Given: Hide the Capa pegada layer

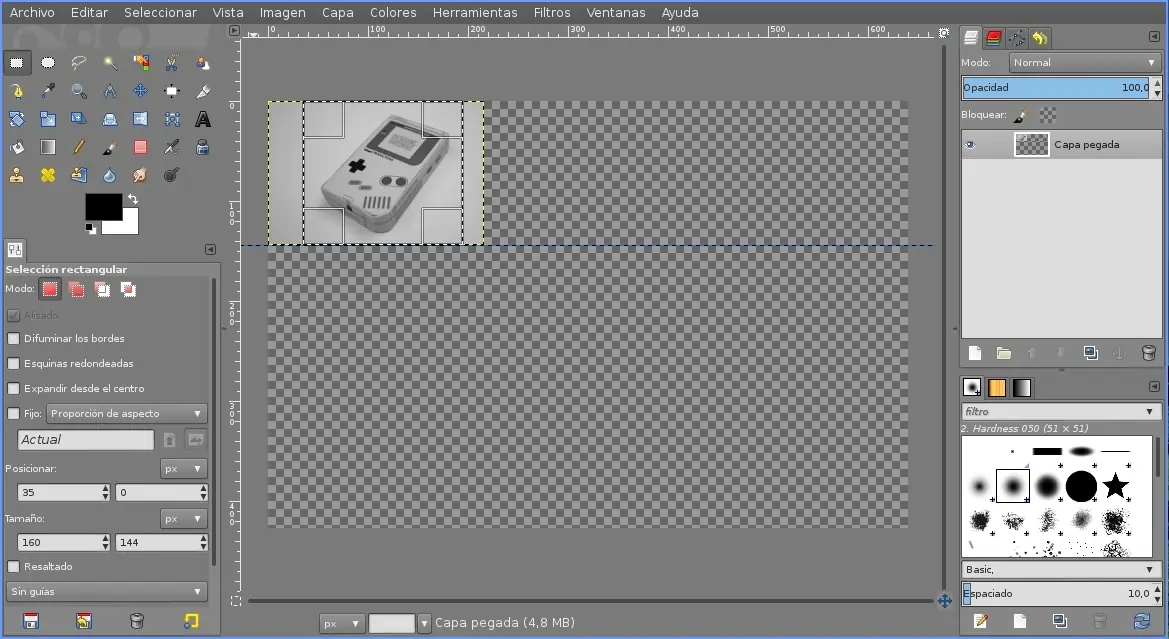Looking at the screenshot, I should tap(969, 145).
